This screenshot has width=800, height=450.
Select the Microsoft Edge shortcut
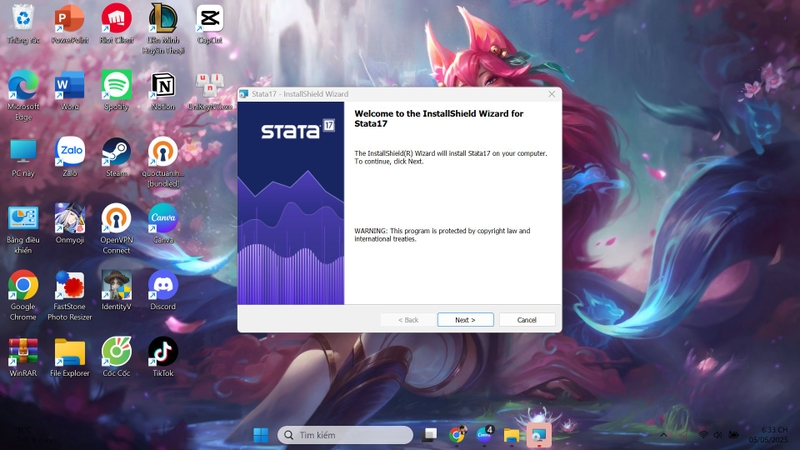coord(23,95)
